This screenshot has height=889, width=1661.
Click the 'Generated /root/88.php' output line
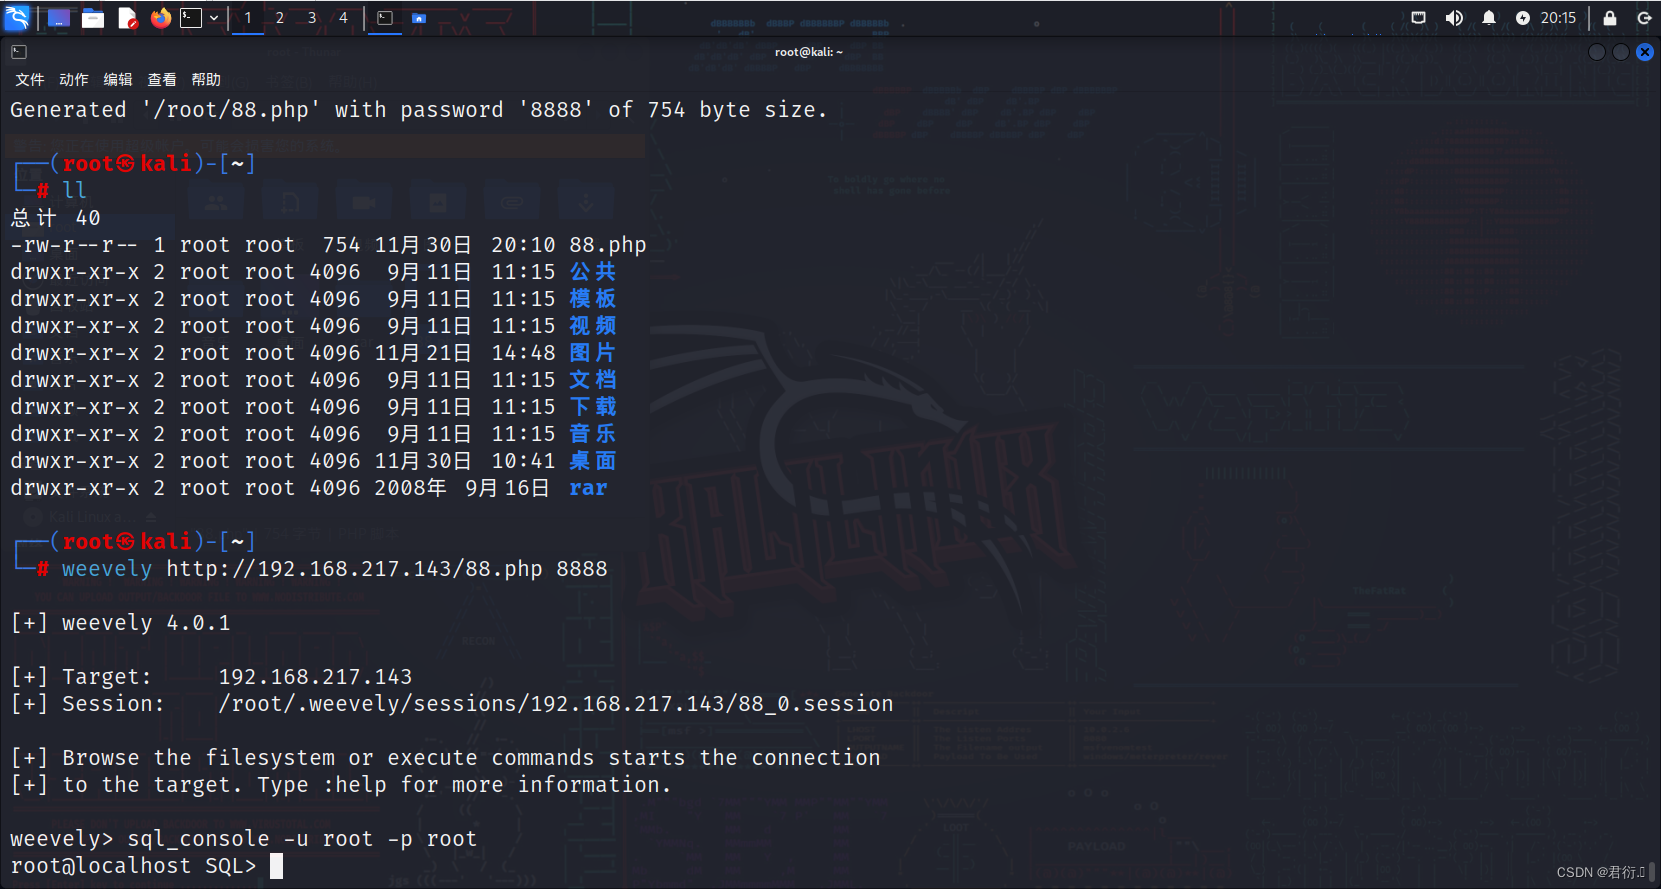pos(419,110)
